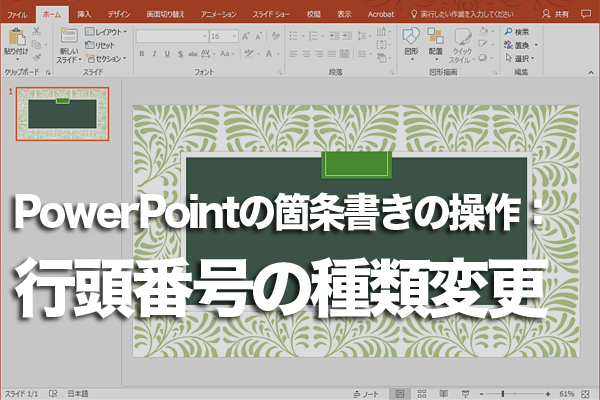Click the New Slide (新しいスライド) icon

pos(68,36)
